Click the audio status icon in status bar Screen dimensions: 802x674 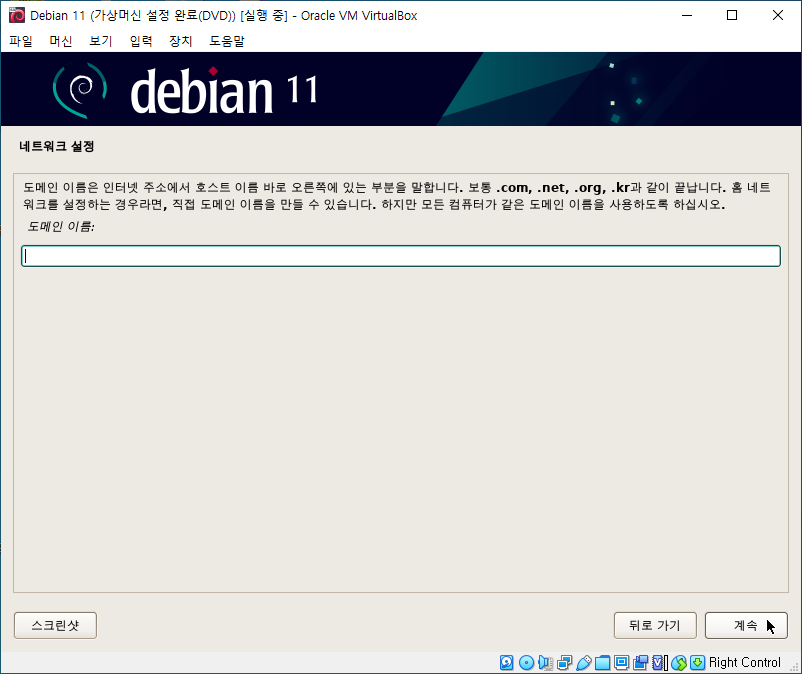pyautogui.click(x=545, y=662)
